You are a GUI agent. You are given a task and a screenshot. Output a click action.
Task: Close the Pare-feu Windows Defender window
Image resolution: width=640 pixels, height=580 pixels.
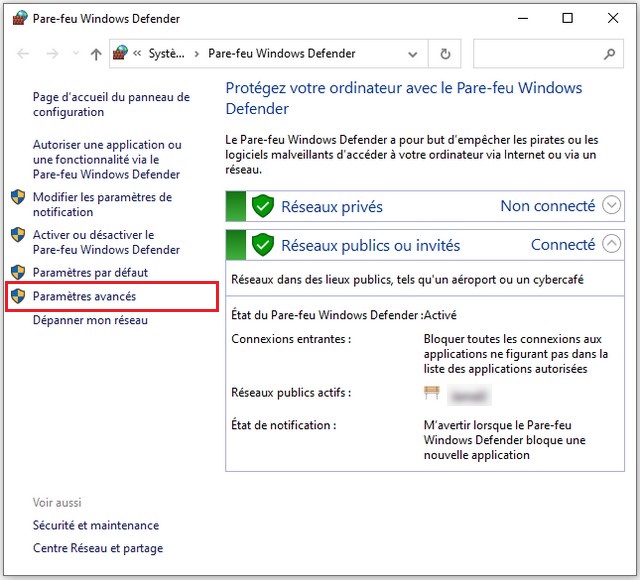click(x=613, y=18)
